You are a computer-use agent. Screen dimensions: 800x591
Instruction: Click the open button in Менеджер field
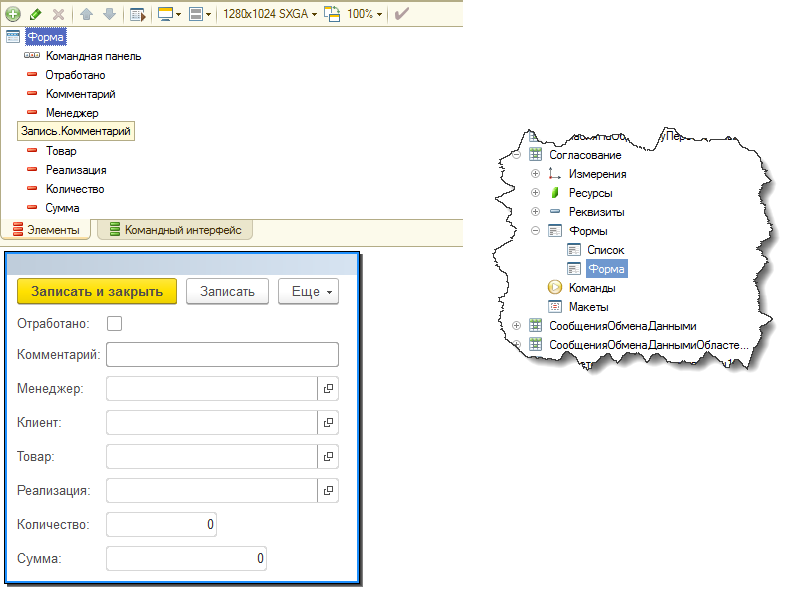coord(328,388)
